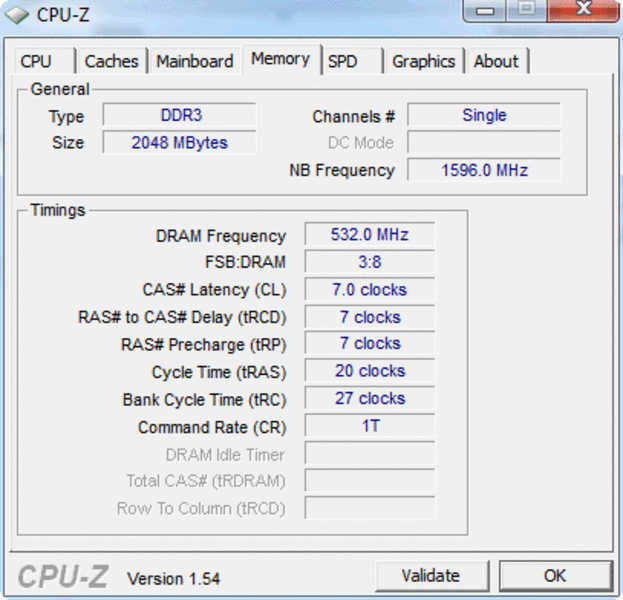The width and height of the screenshot is (623, 600).
Task: Click the FSB:DRAM label
Action: pyautogui.click(x=245, y=262)
